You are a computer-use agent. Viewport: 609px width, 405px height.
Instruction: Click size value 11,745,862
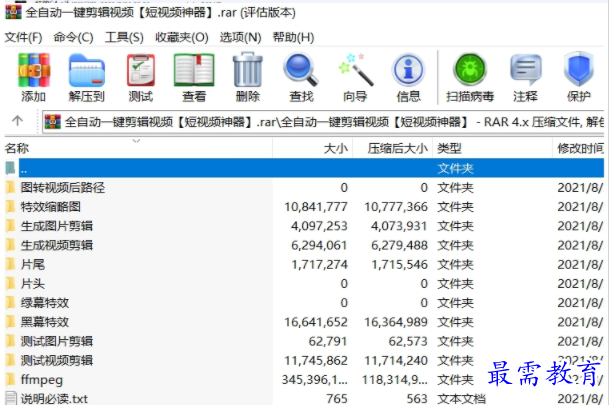point(316,360)
